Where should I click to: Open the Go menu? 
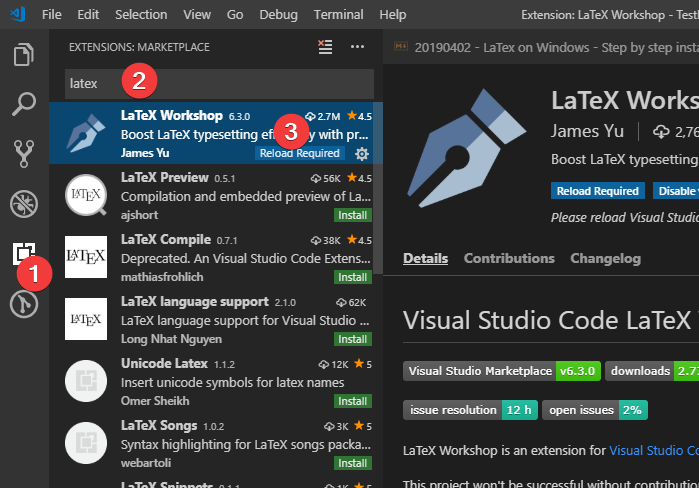point(234,14)
